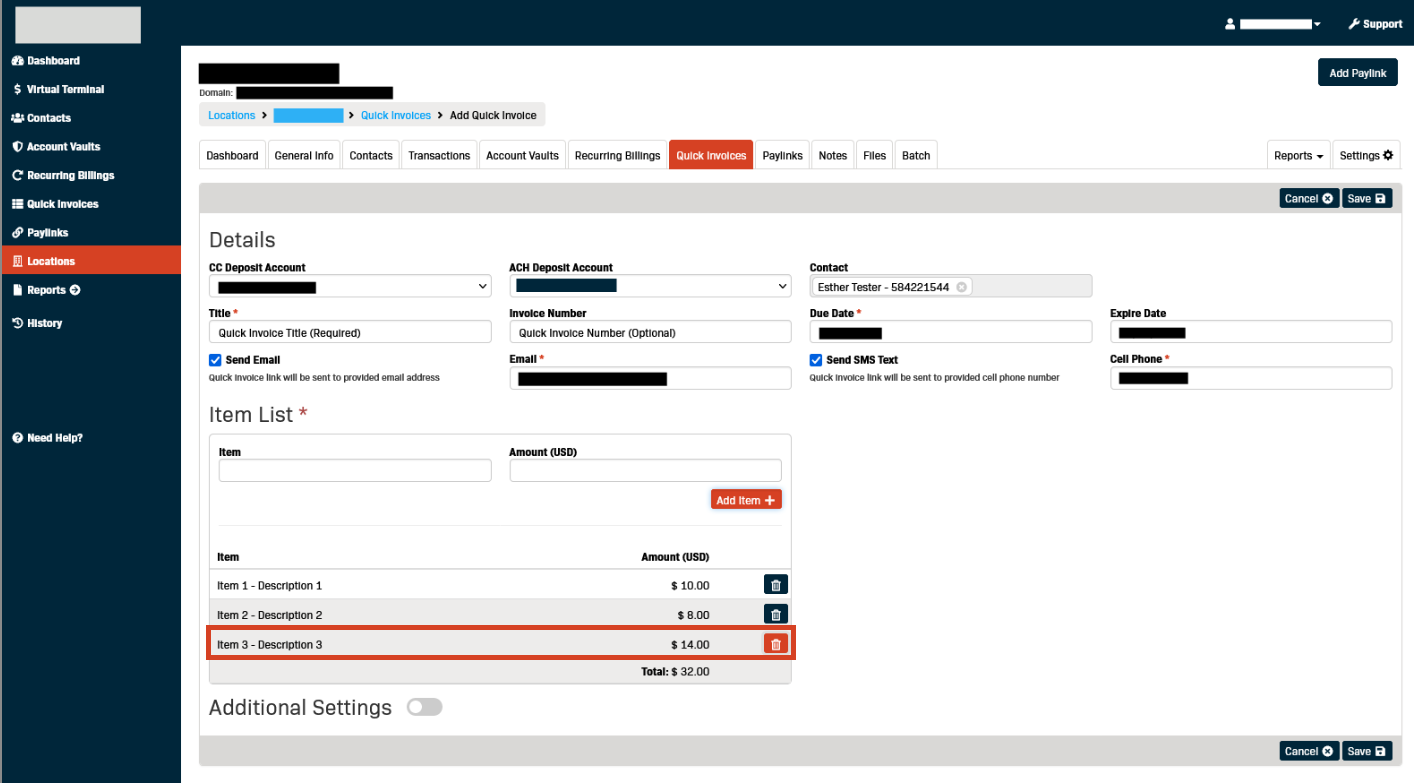Screen dimensions: 1414x783
Task: Click the top Cancel button
Action: pyautogui.click(x=1308, y=198)
